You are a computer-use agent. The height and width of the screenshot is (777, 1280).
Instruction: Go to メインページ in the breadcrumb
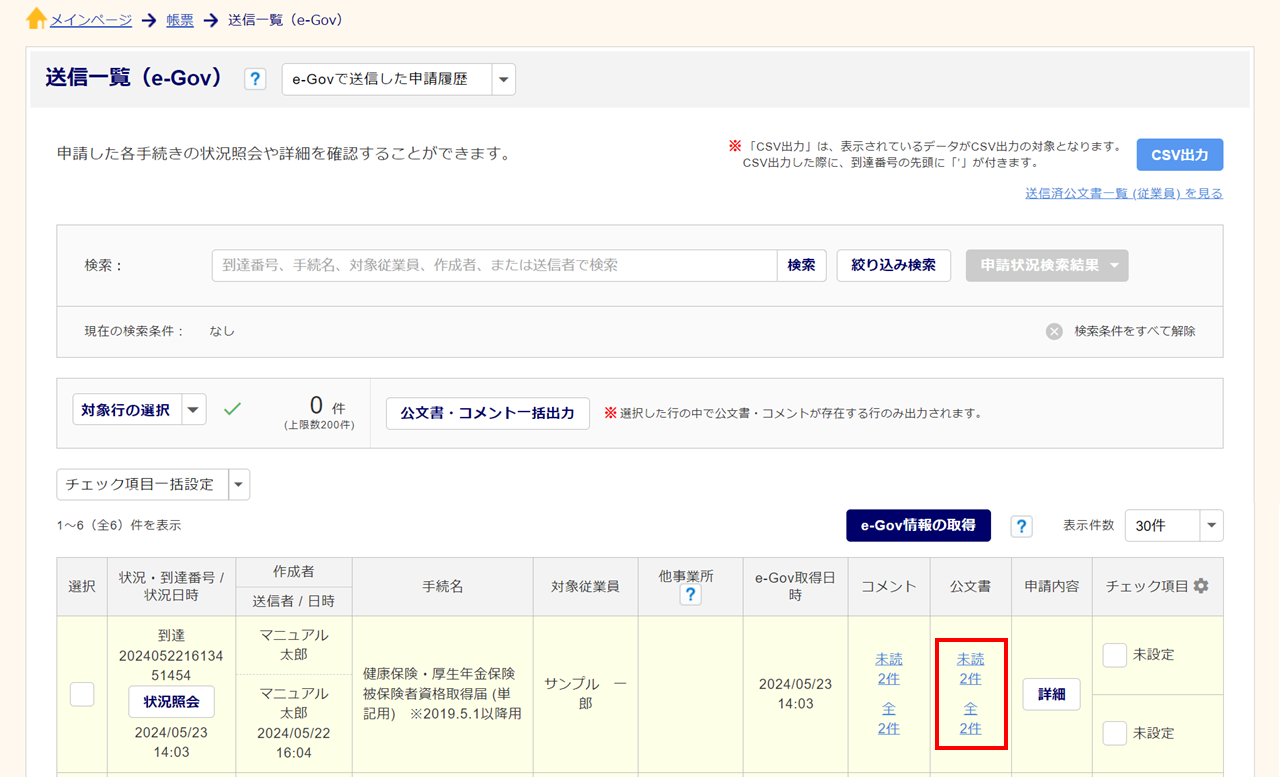91,19
